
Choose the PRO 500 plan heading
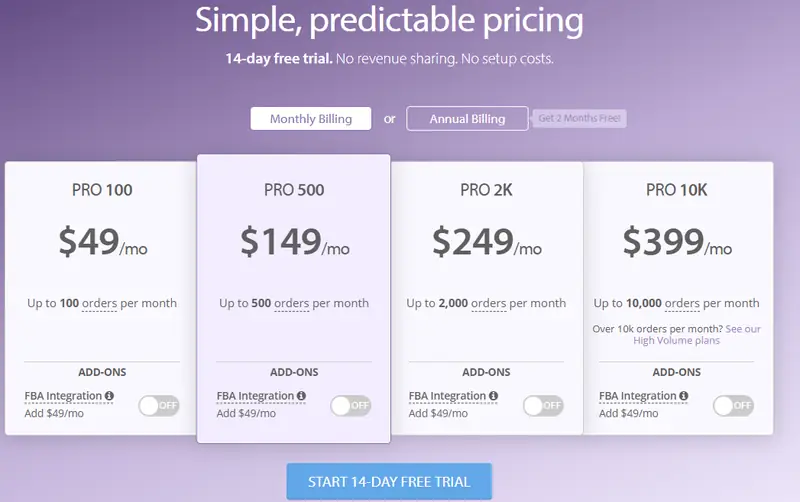pyautogui.click(x=294, y=190)
